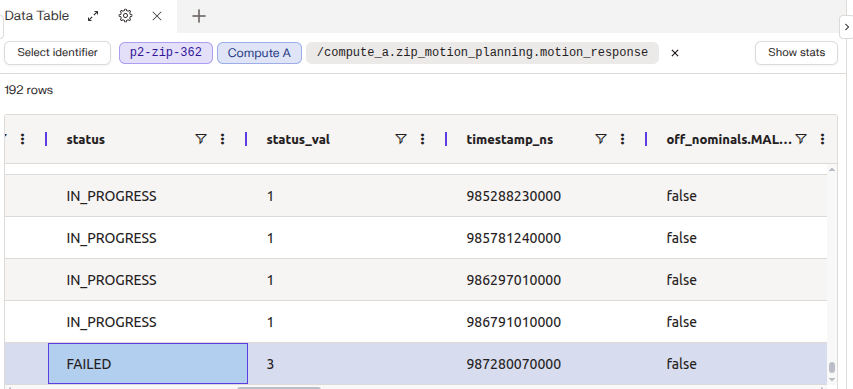
Task: Click scroll-up arrow of table scrollbar
Action: coord(832,169)
